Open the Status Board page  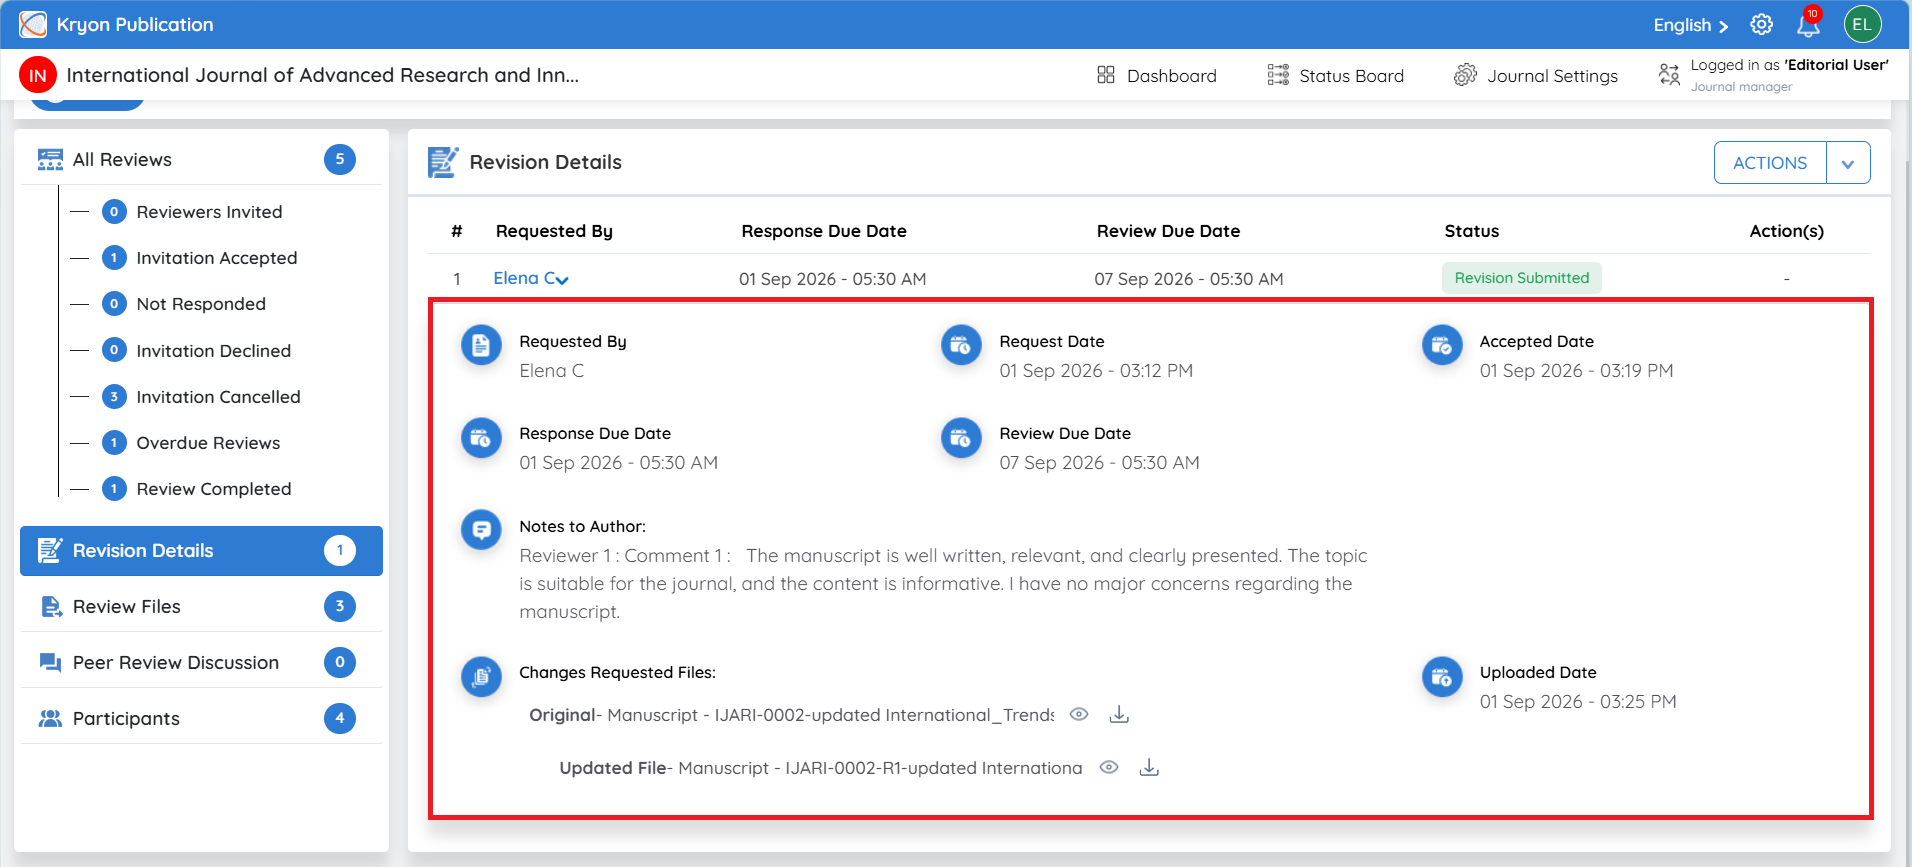pos(1336,75)
